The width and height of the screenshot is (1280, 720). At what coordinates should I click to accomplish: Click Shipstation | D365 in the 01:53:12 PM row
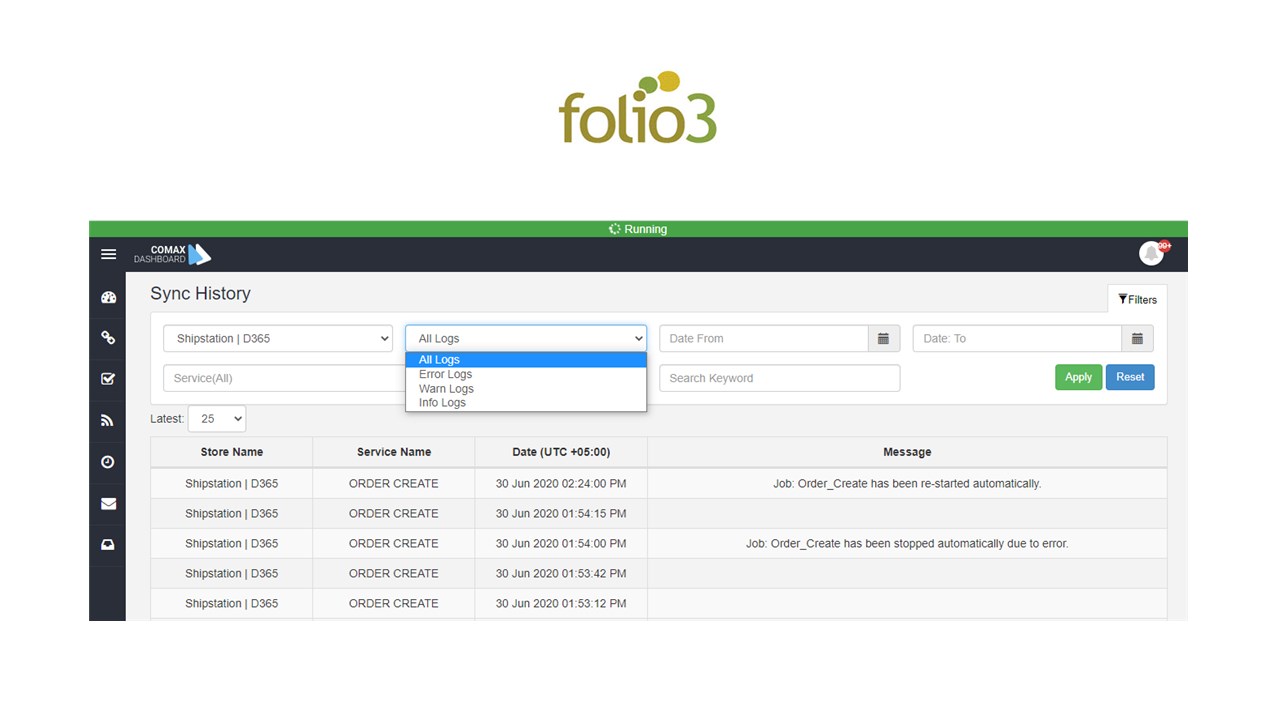pos(232,604)
